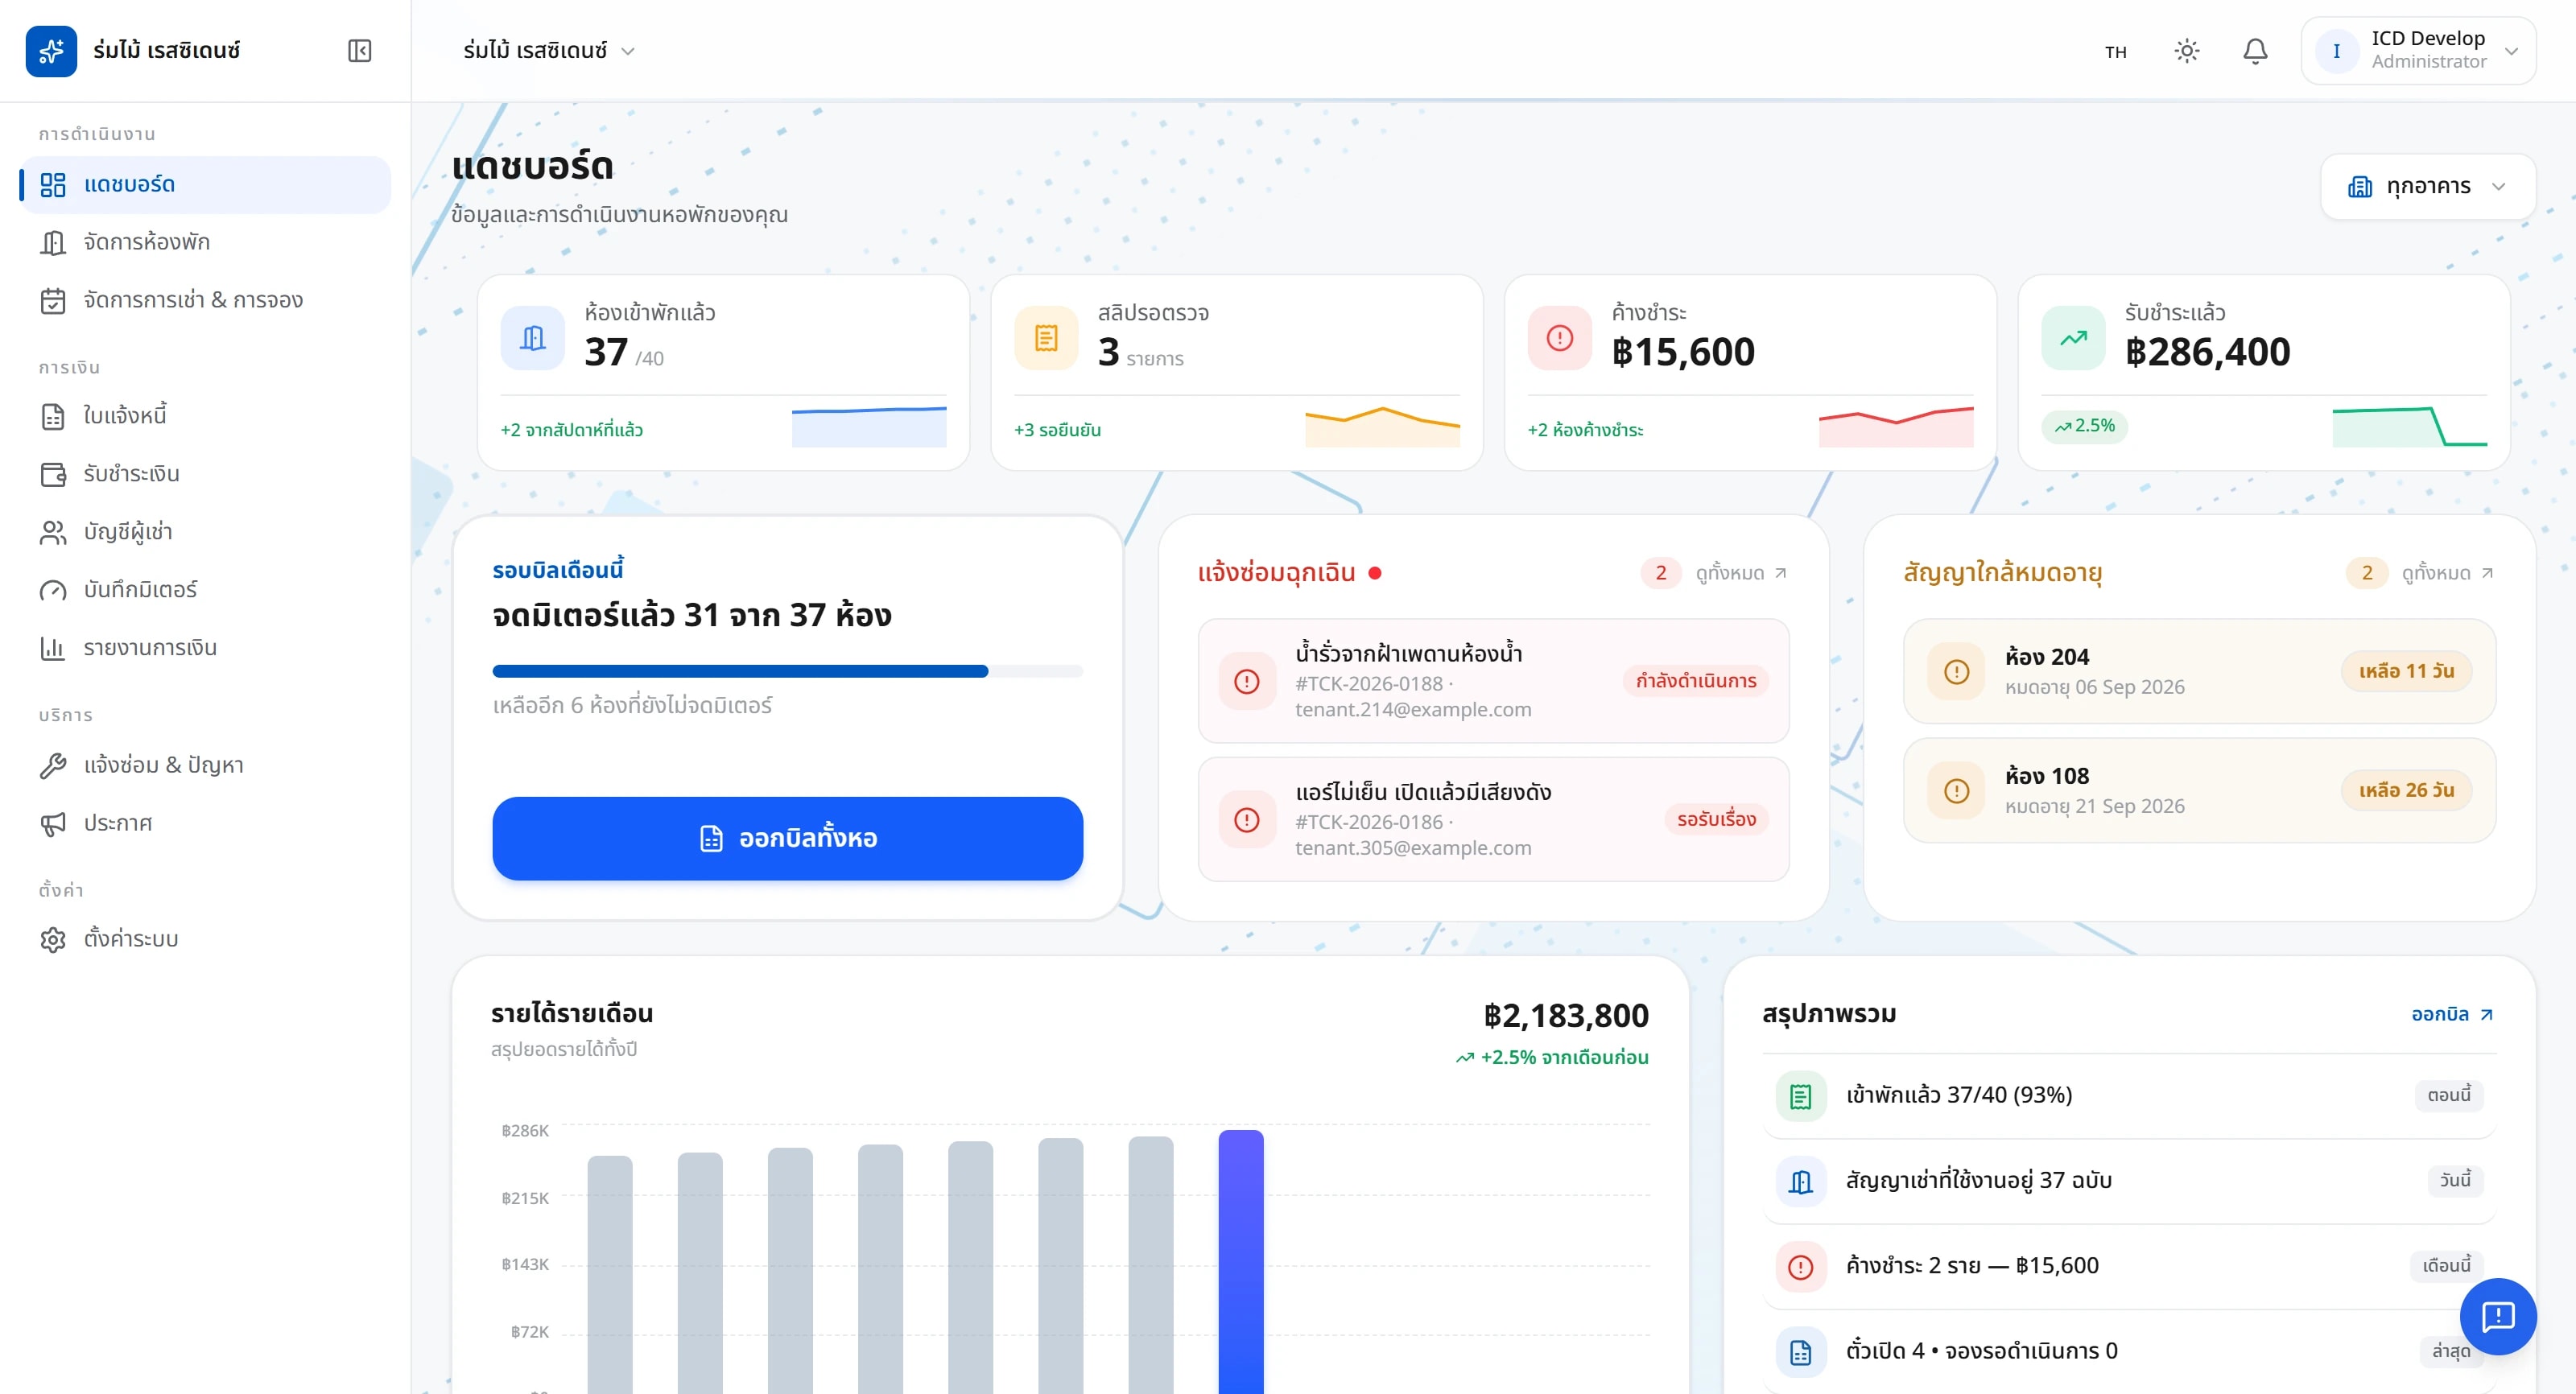Open บันทึกมิเตอร์ in sidebar

[205, 590]
